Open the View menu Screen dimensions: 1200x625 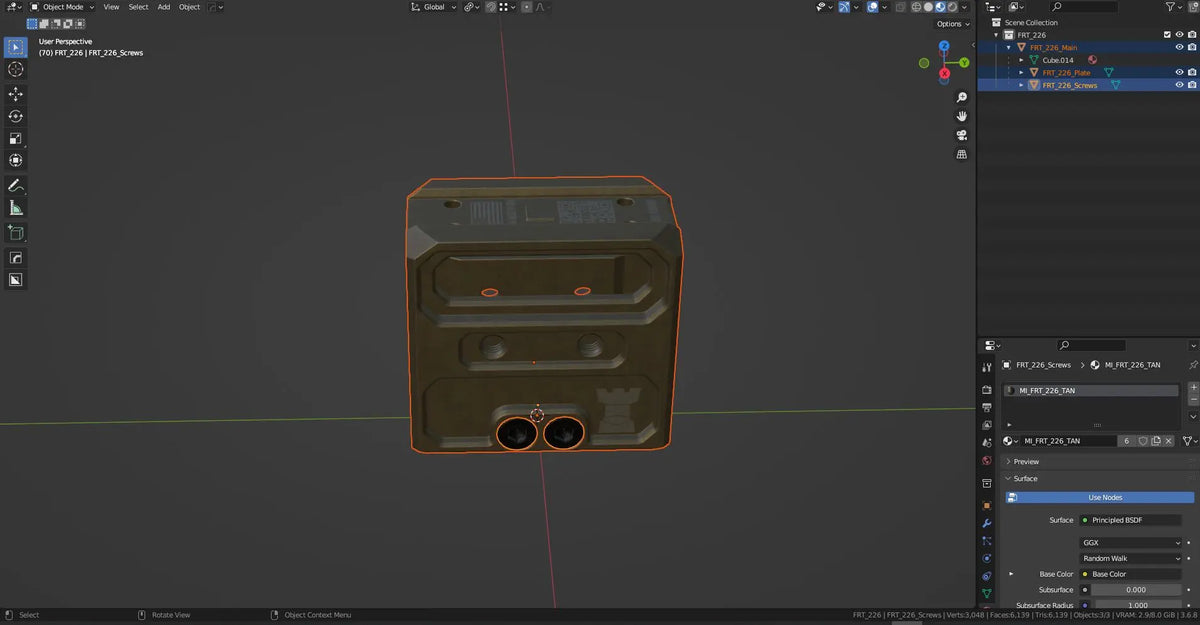pyautogui.click(x=111, y=7)
